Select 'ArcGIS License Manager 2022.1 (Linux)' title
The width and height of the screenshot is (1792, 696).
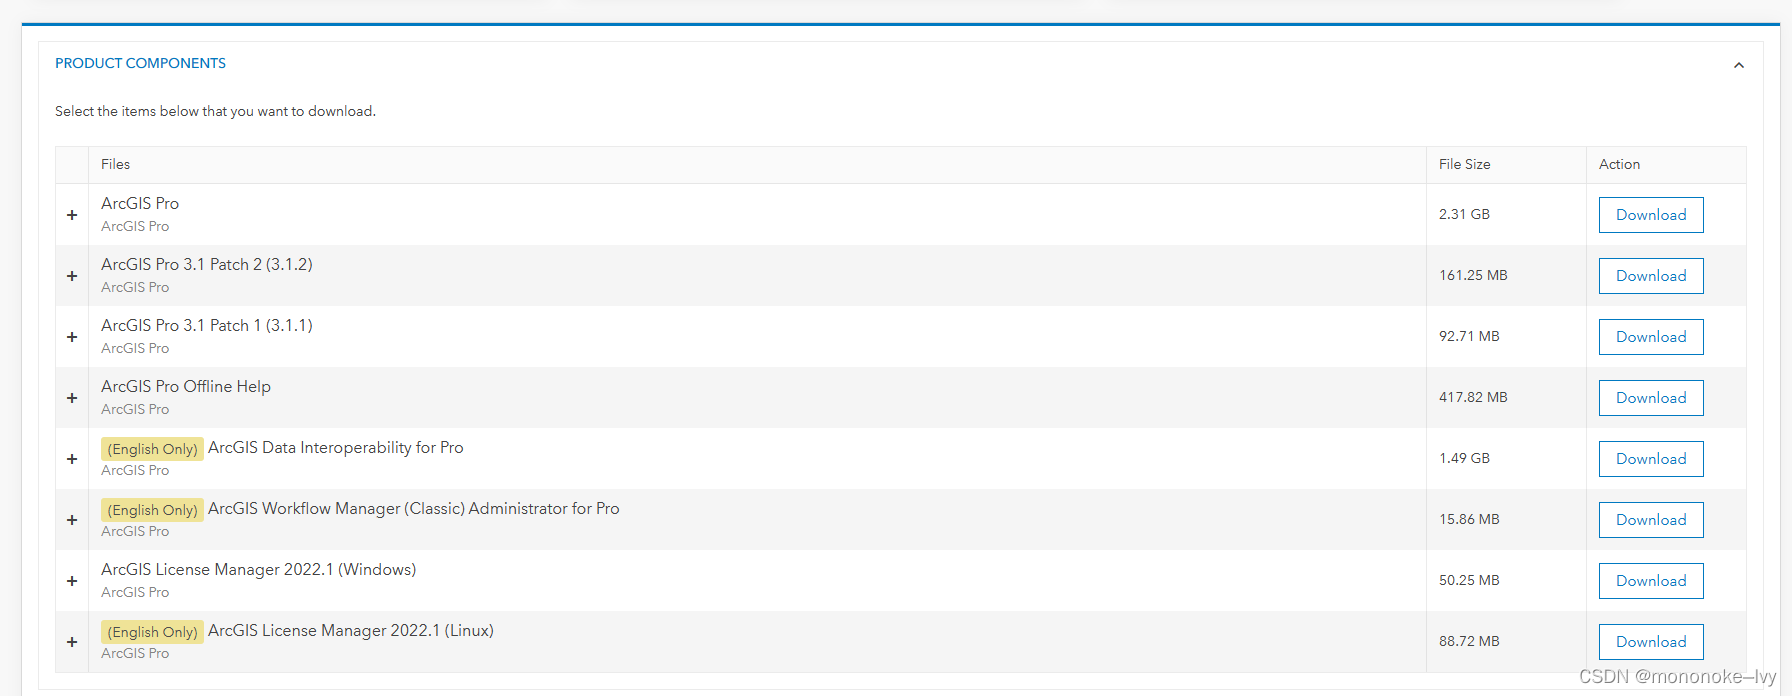point(351,630)
